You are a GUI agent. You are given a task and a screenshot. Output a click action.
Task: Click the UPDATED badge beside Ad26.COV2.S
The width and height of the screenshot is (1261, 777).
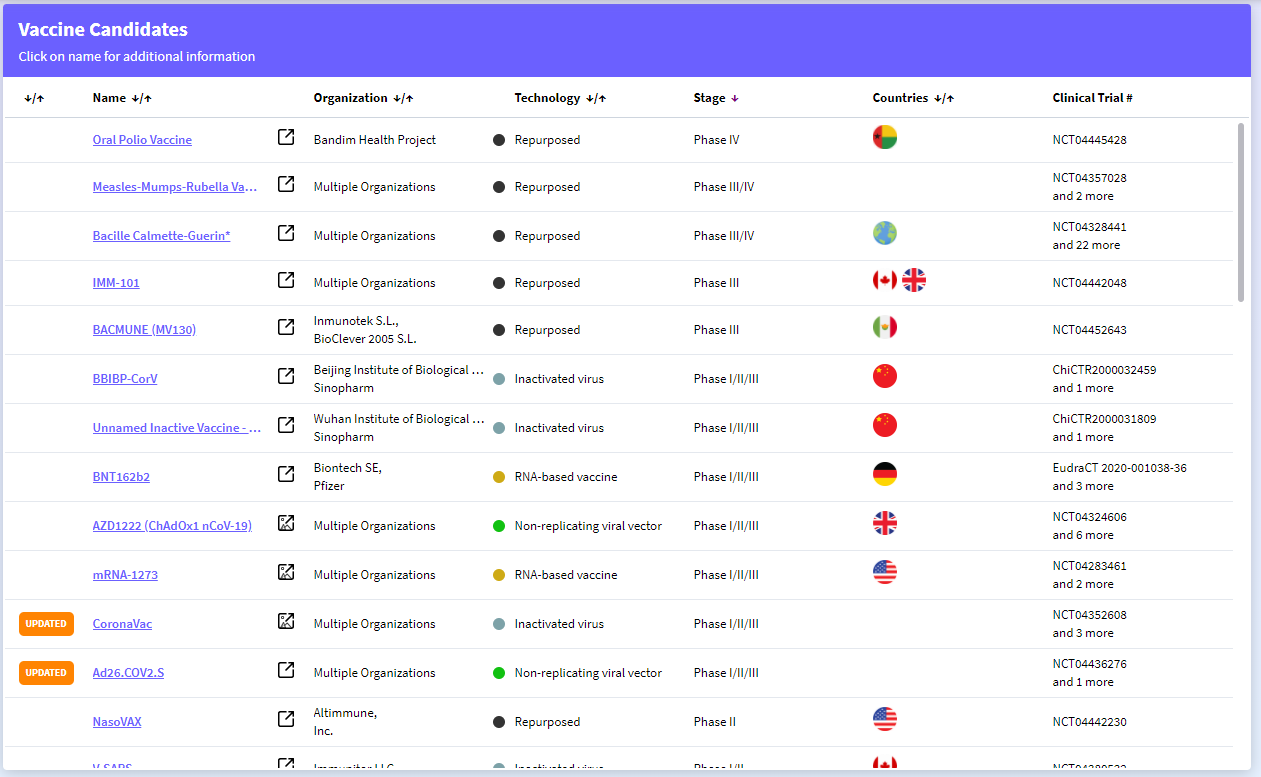[x=46, y=673]
